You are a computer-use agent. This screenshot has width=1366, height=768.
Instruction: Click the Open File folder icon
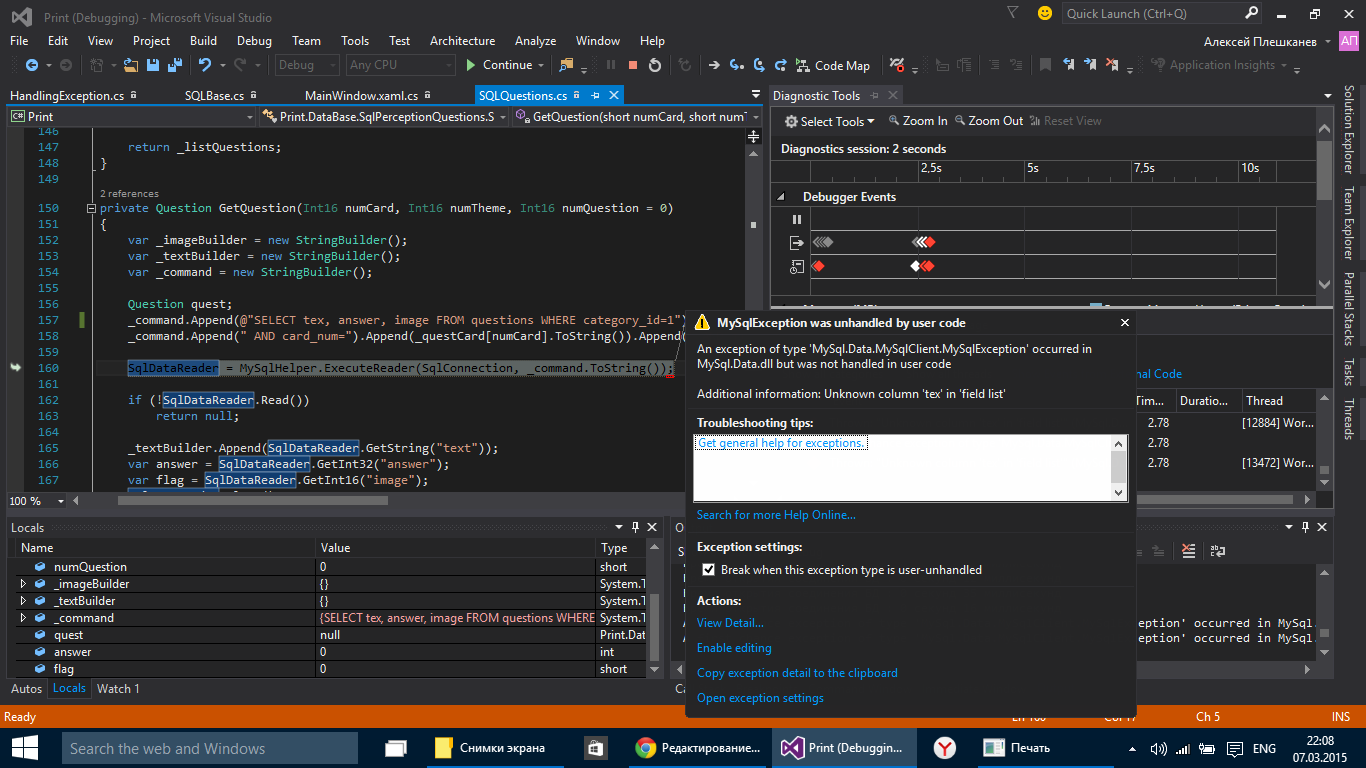pos(133,65)
